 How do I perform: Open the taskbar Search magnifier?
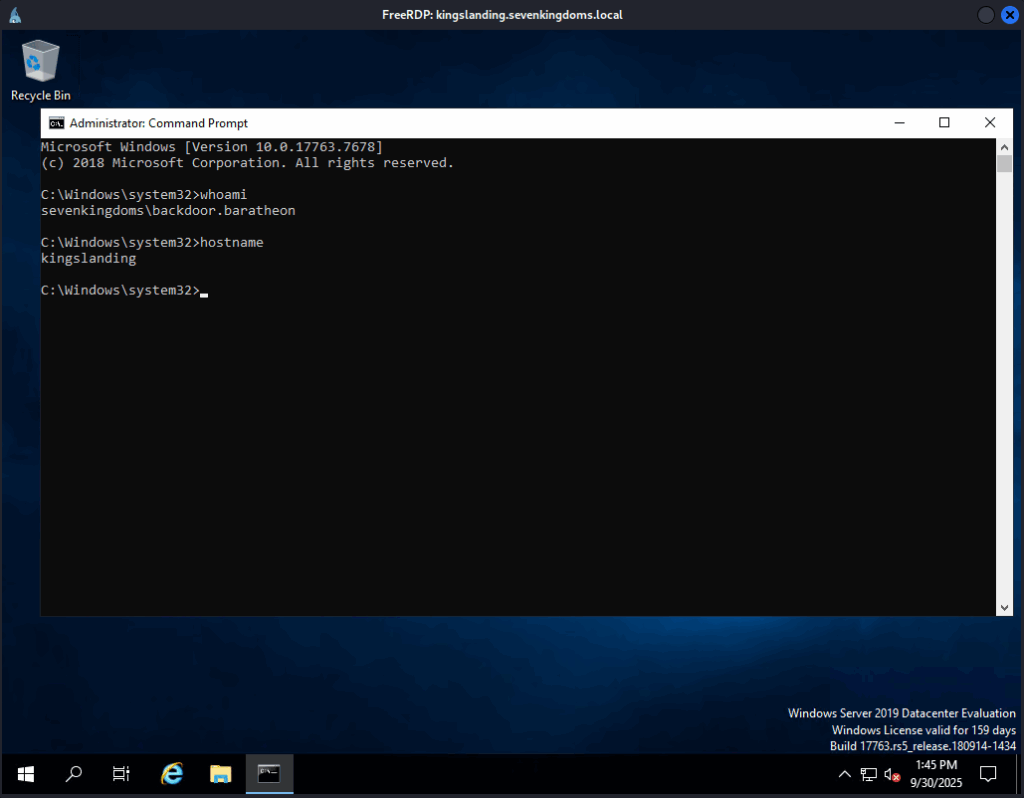point(74,773)
